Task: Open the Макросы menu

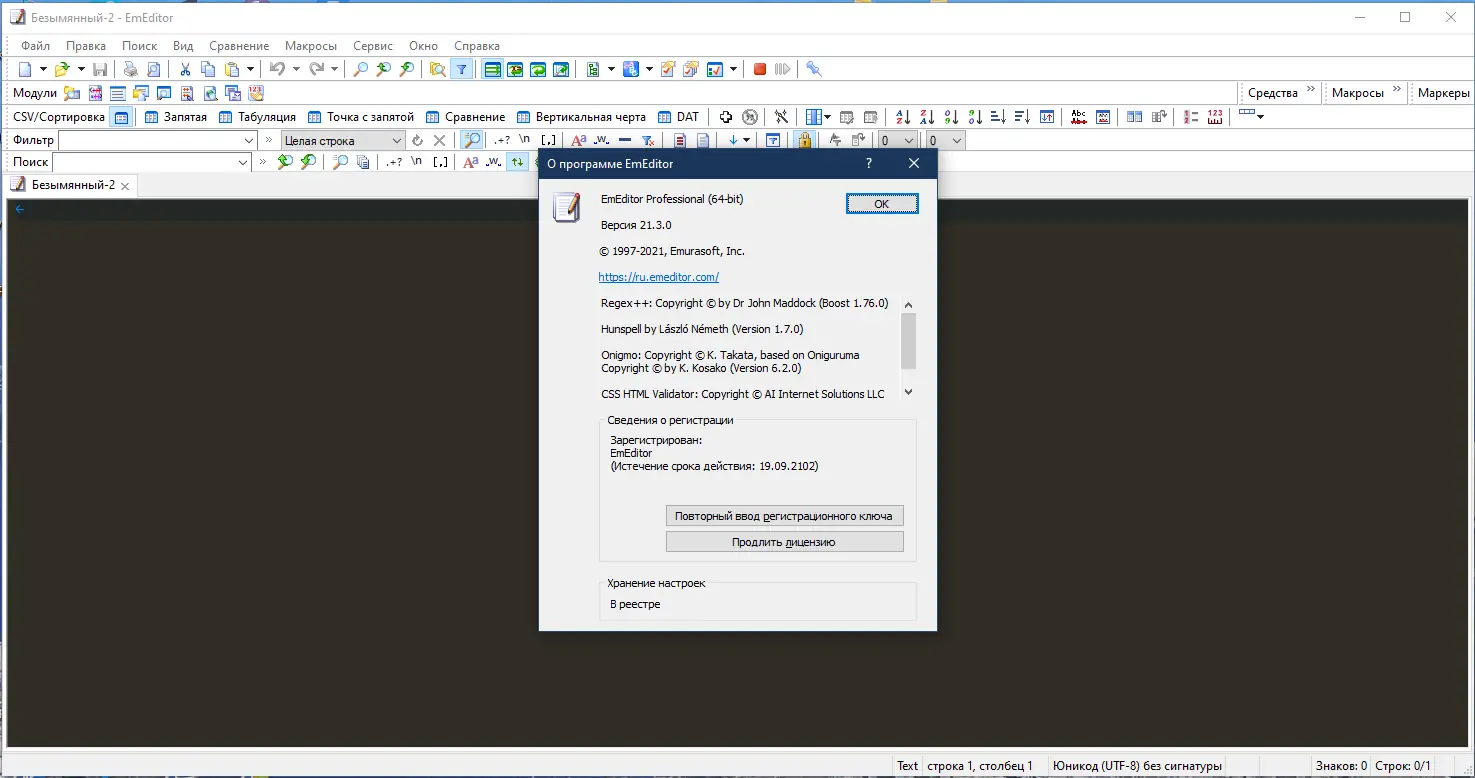Action: coord(310,45)
